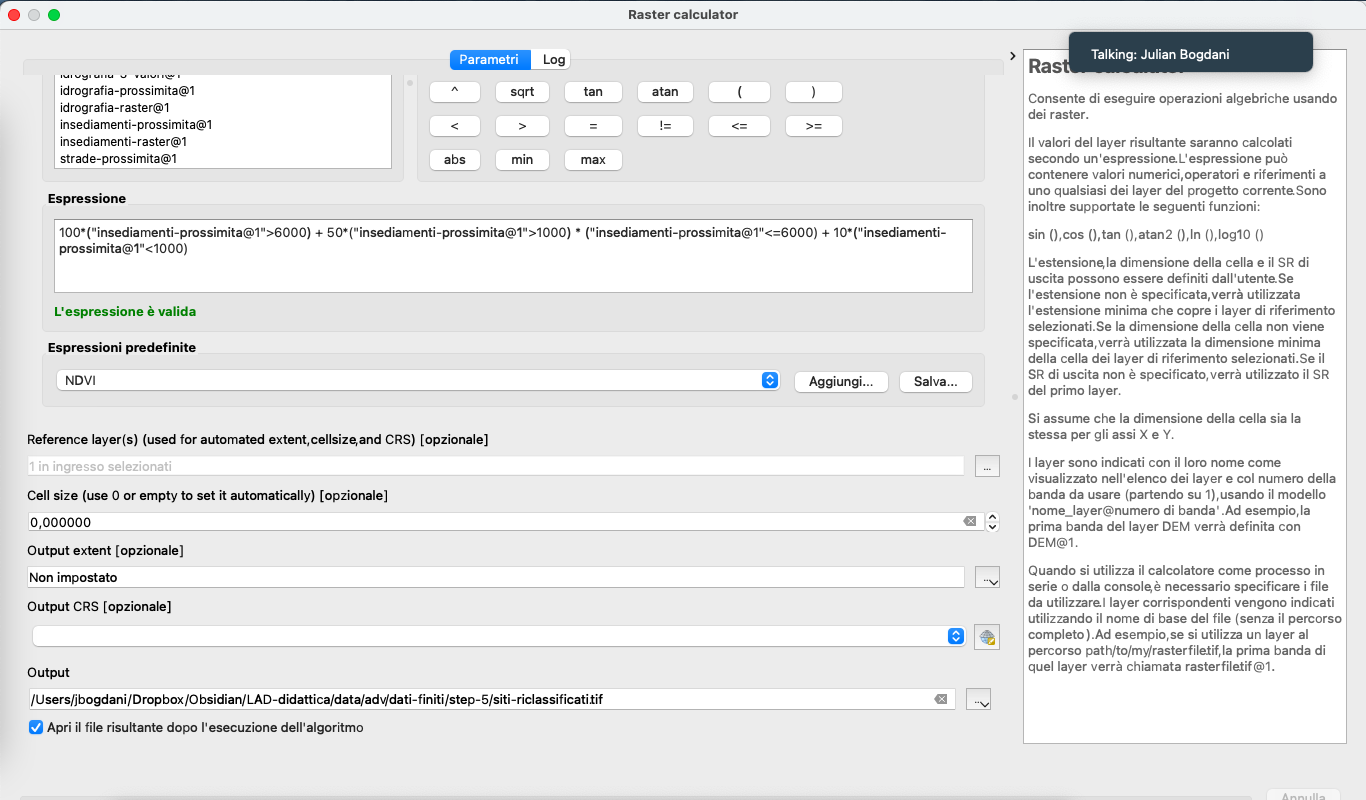Select strade-prossimita@1 from the layer list

pos(118,159)
